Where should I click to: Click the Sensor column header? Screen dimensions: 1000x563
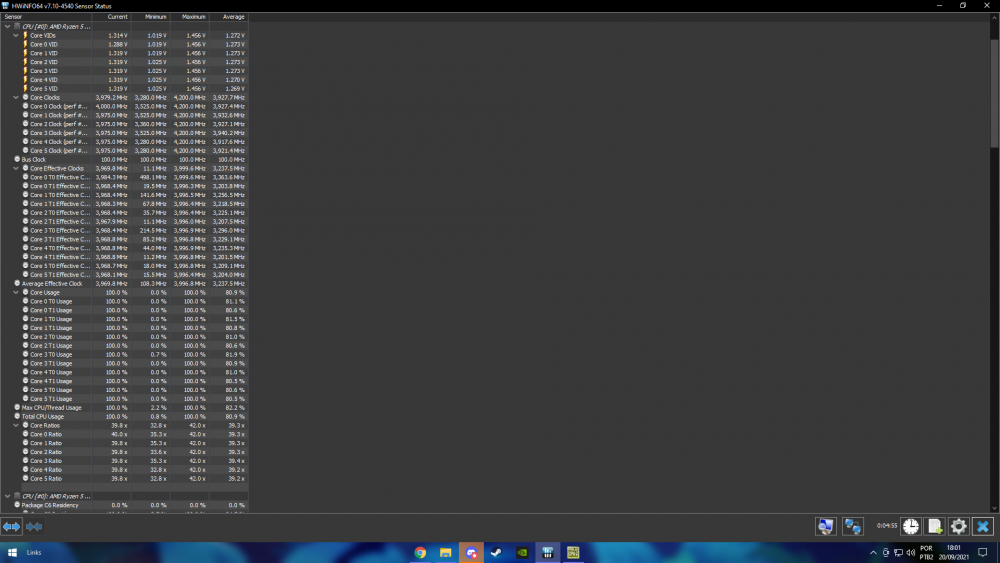click(46, 17)
